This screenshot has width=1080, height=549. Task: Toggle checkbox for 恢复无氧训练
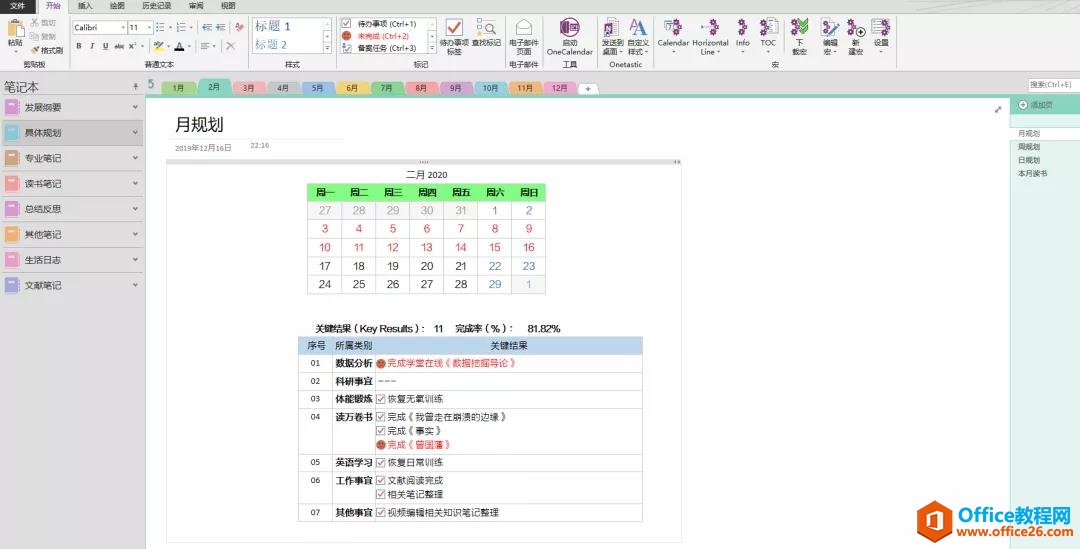pos(380,399)
